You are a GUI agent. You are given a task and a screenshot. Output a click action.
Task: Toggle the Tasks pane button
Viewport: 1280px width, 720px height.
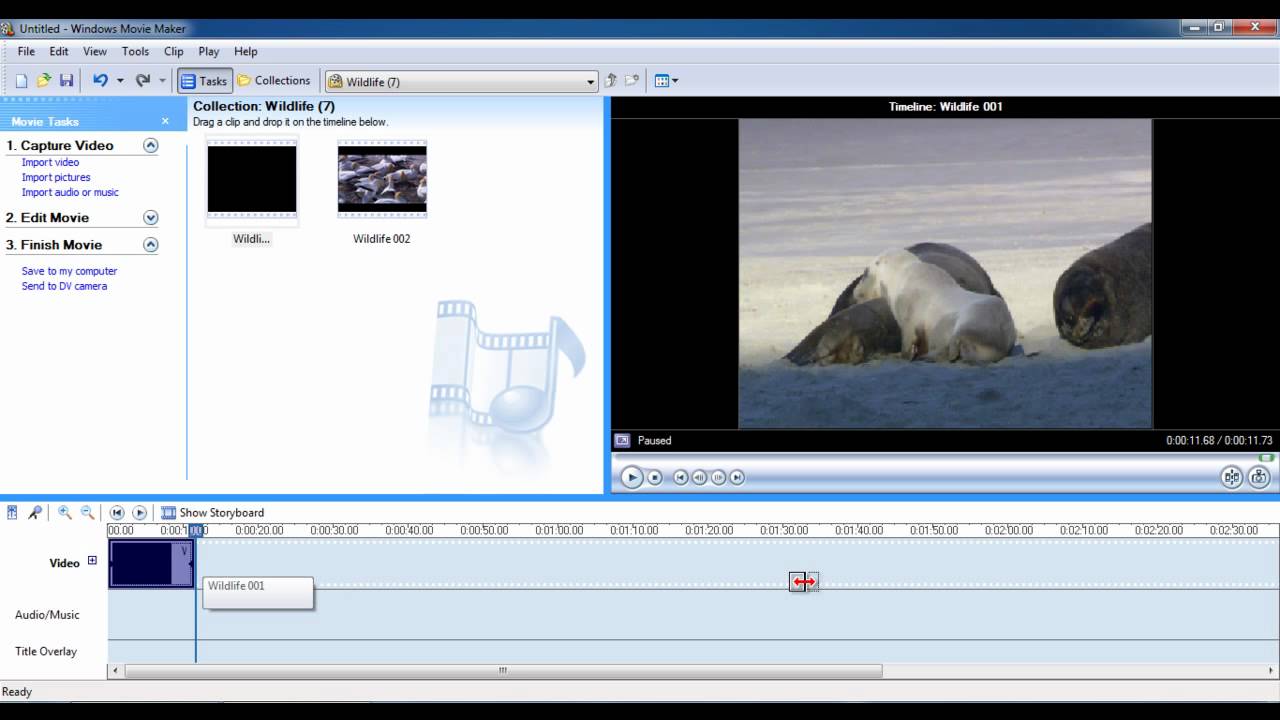click(204, 81)
